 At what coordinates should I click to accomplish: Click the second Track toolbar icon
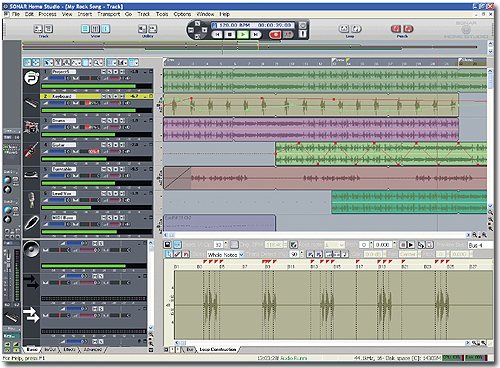click(x=48, y=29)
